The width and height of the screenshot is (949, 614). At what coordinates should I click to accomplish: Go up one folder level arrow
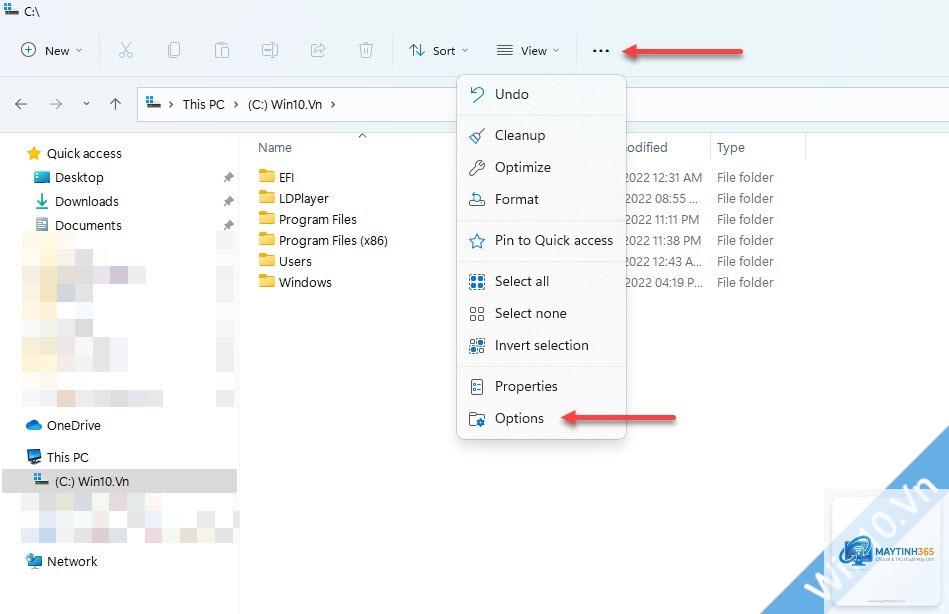(116, 104)
